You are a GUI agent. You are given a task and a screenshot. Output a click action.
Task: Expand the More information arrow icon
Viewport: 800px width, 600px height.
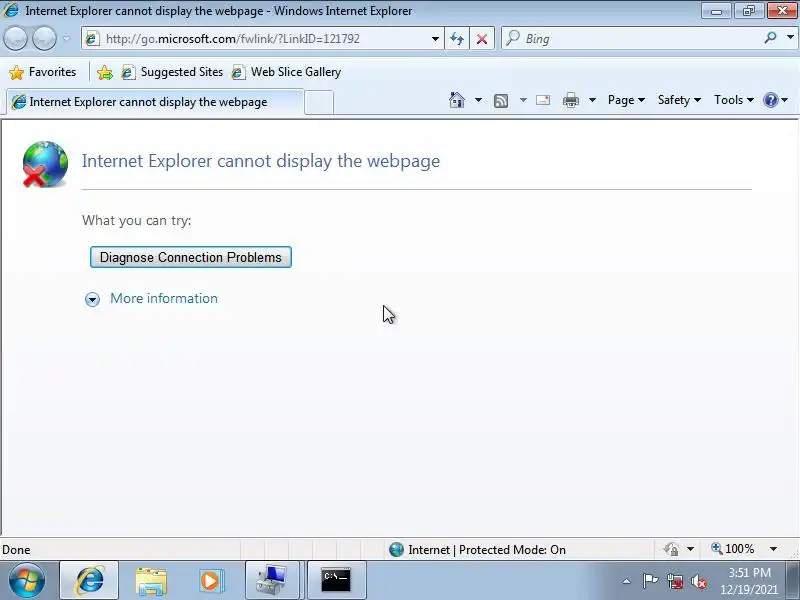coord(92,299)
